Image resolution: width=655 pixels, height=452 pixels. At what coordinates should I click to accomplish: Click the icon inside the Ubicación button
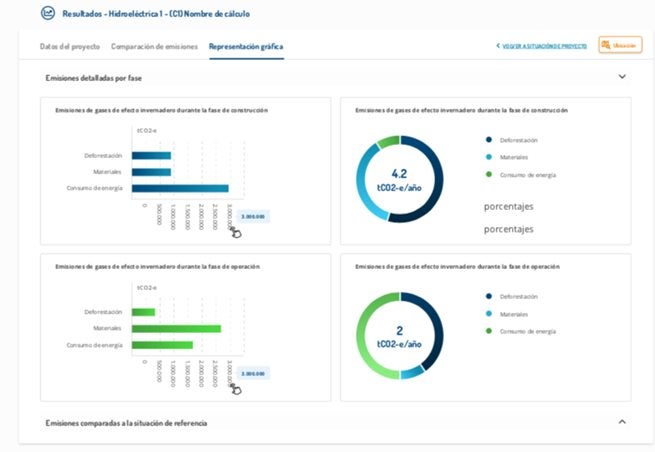coord(606,45)
